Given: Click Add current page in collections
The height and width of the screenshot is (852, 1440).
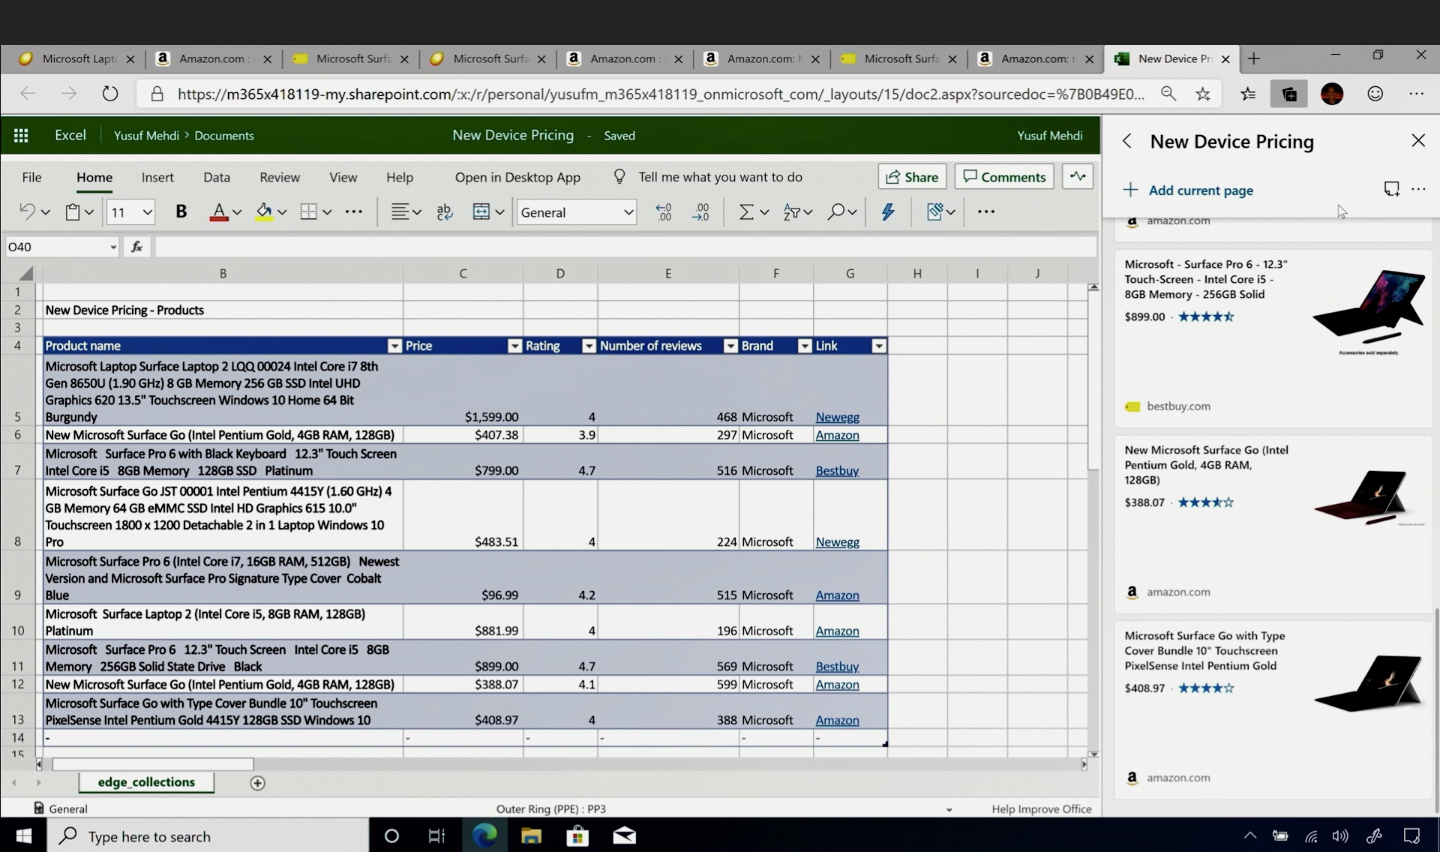Looking at the screenshot, I should click(x=1188, y=190).
